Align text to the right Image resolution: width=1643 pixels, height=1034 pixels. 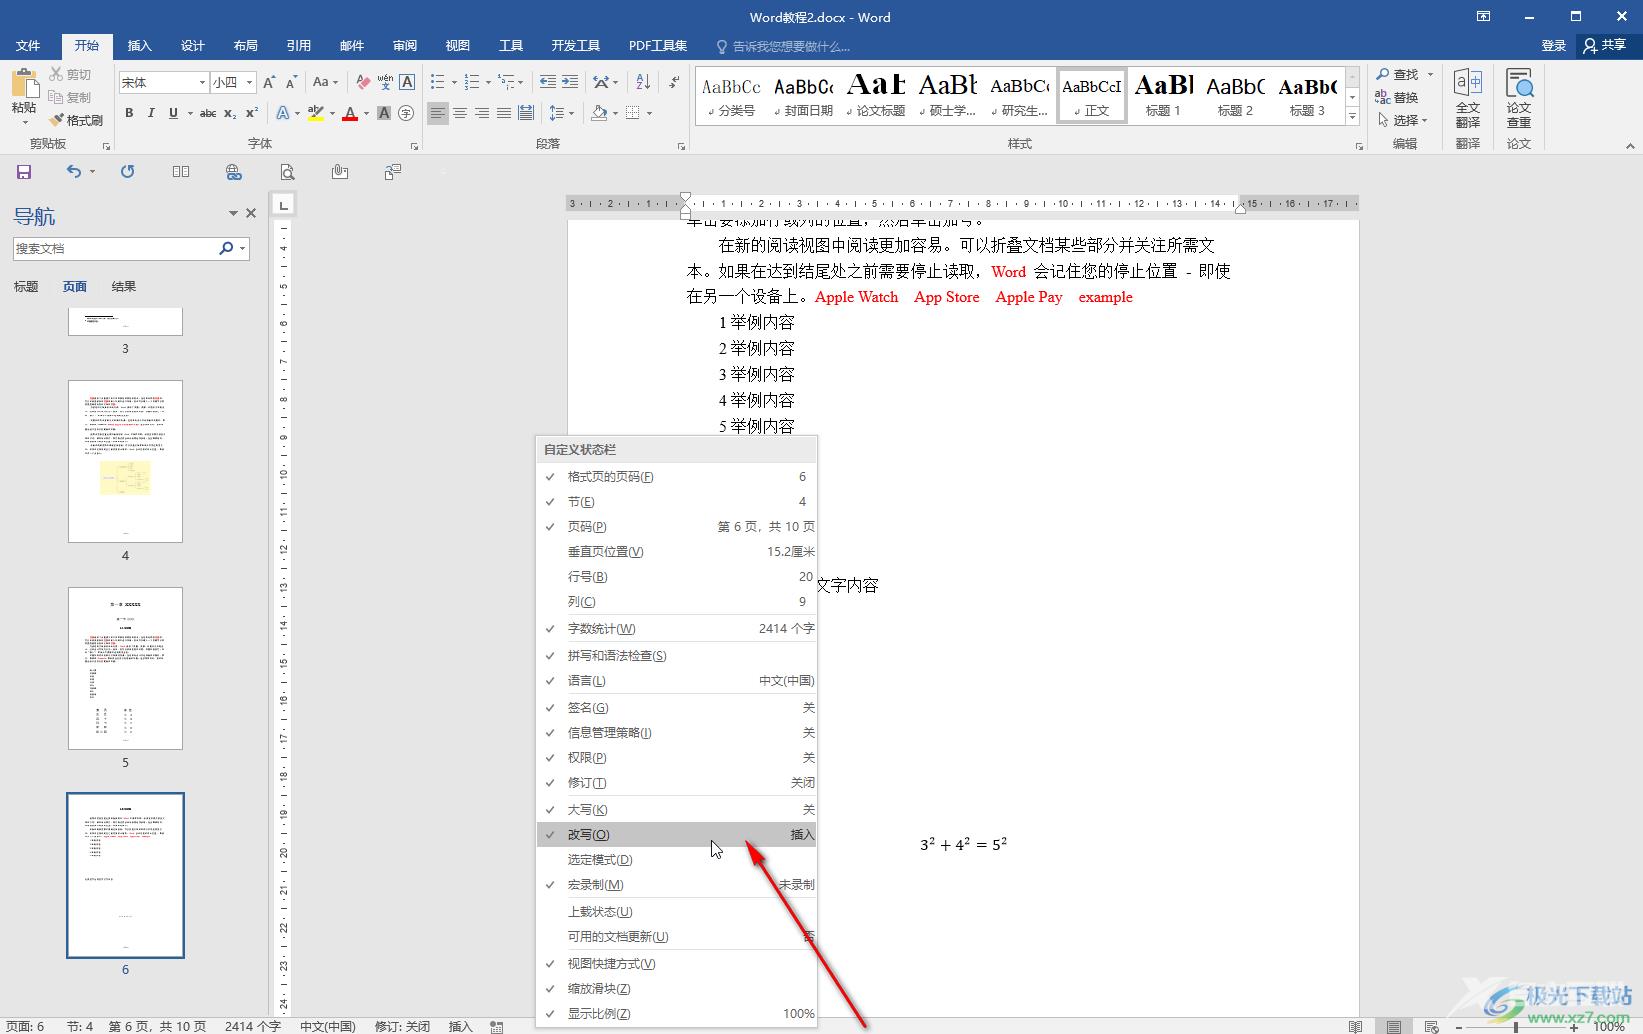tap(482, 113)
